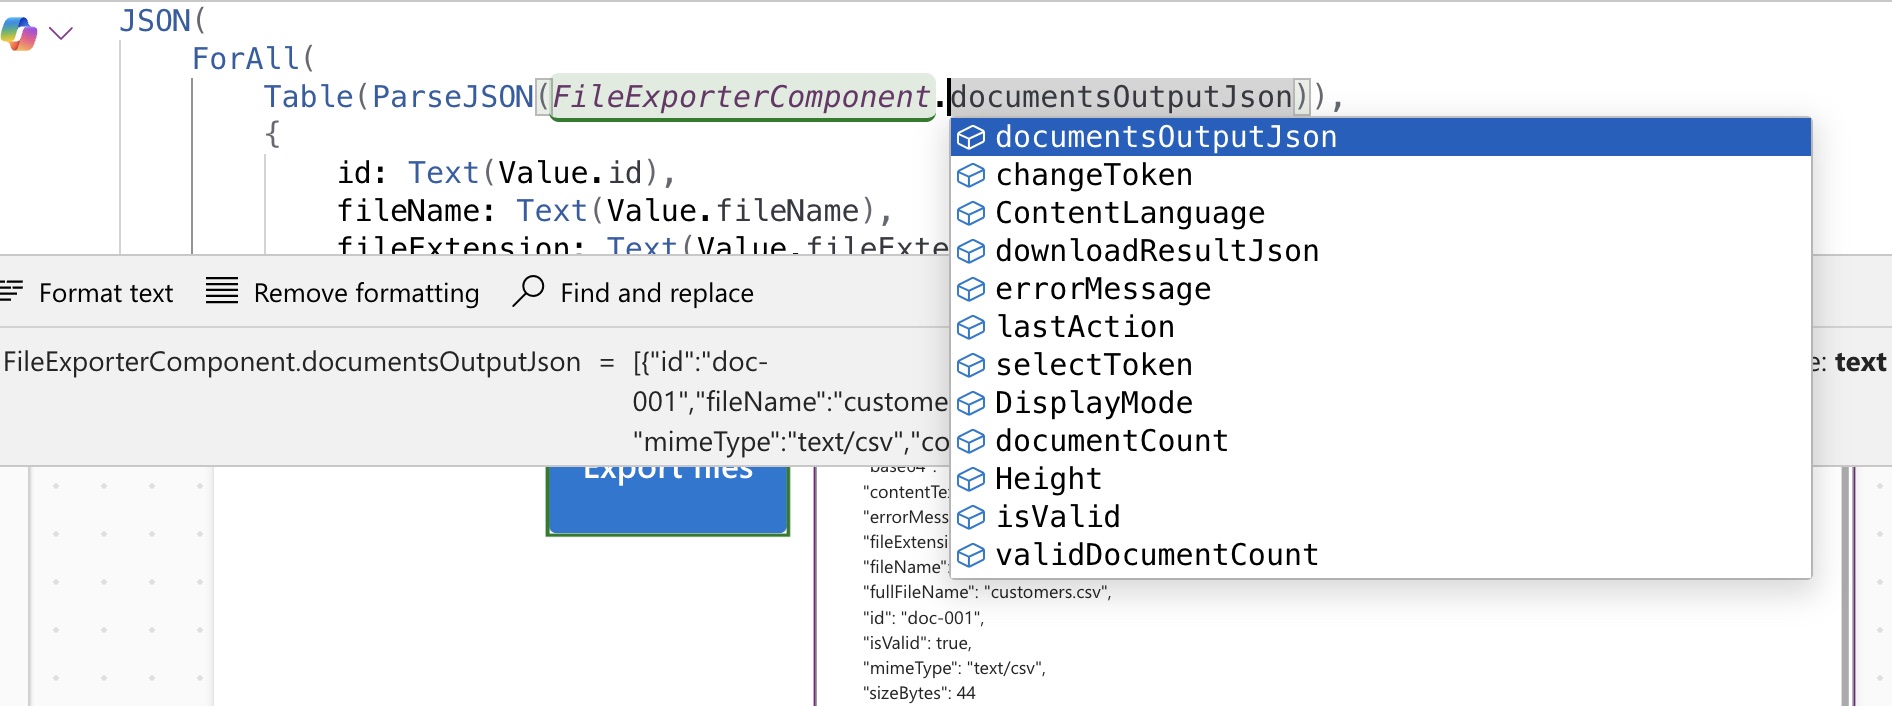Image resolution: width=1892 pixels, height=706 pixels.
Task: Pick ContentLanguage in suggestion list
Action: [x=1381, y=213]
